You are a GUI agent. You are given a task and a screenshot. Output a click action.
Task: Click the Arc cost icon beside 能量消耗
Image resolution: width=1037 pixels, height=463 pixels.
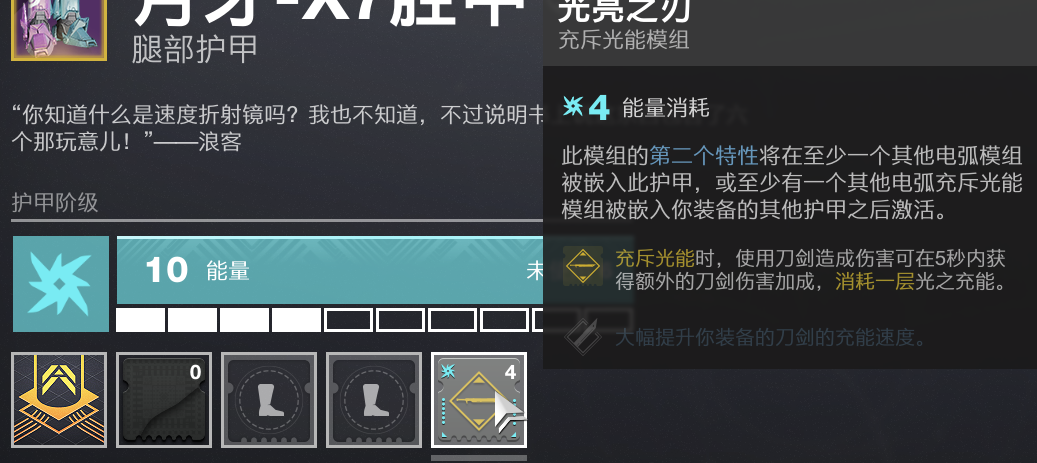(x=573, y=106)
